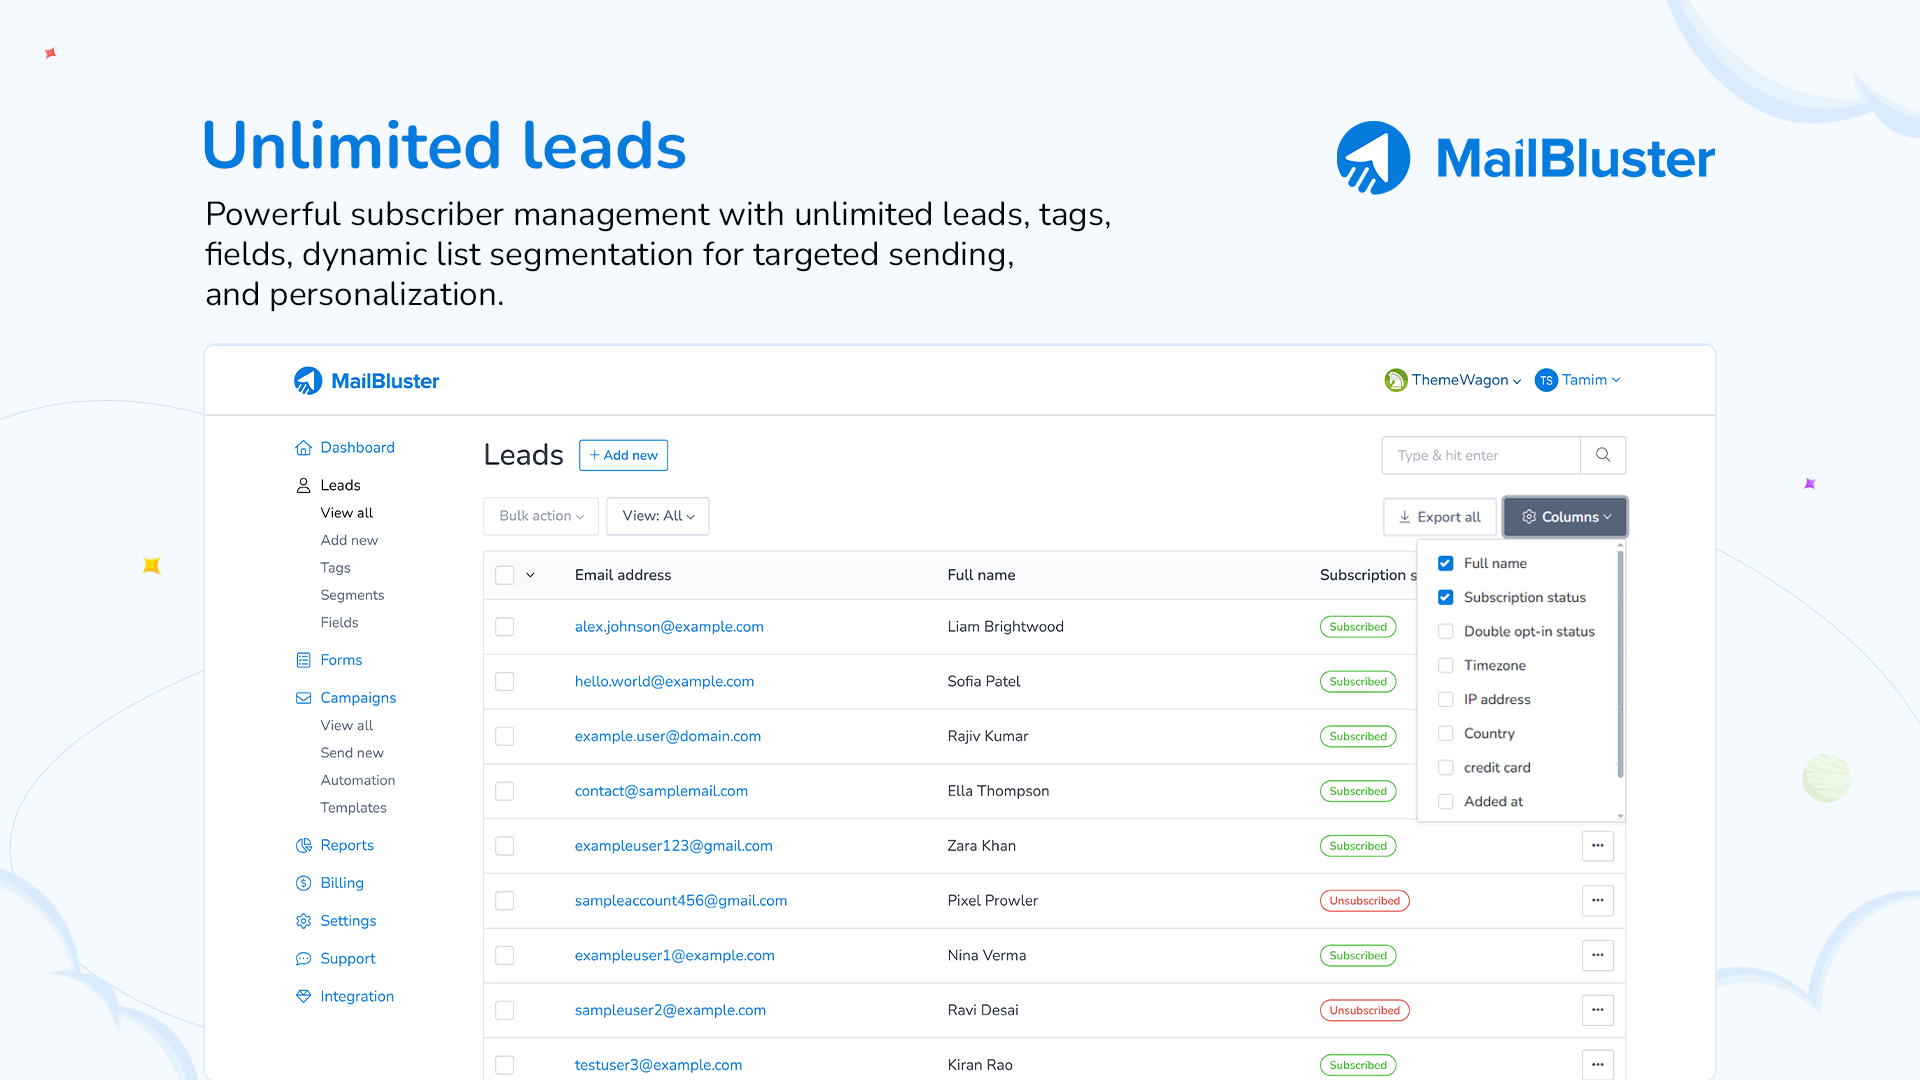
Task: Open Add new under Leads in sidebar
Action: pos(349,540)
